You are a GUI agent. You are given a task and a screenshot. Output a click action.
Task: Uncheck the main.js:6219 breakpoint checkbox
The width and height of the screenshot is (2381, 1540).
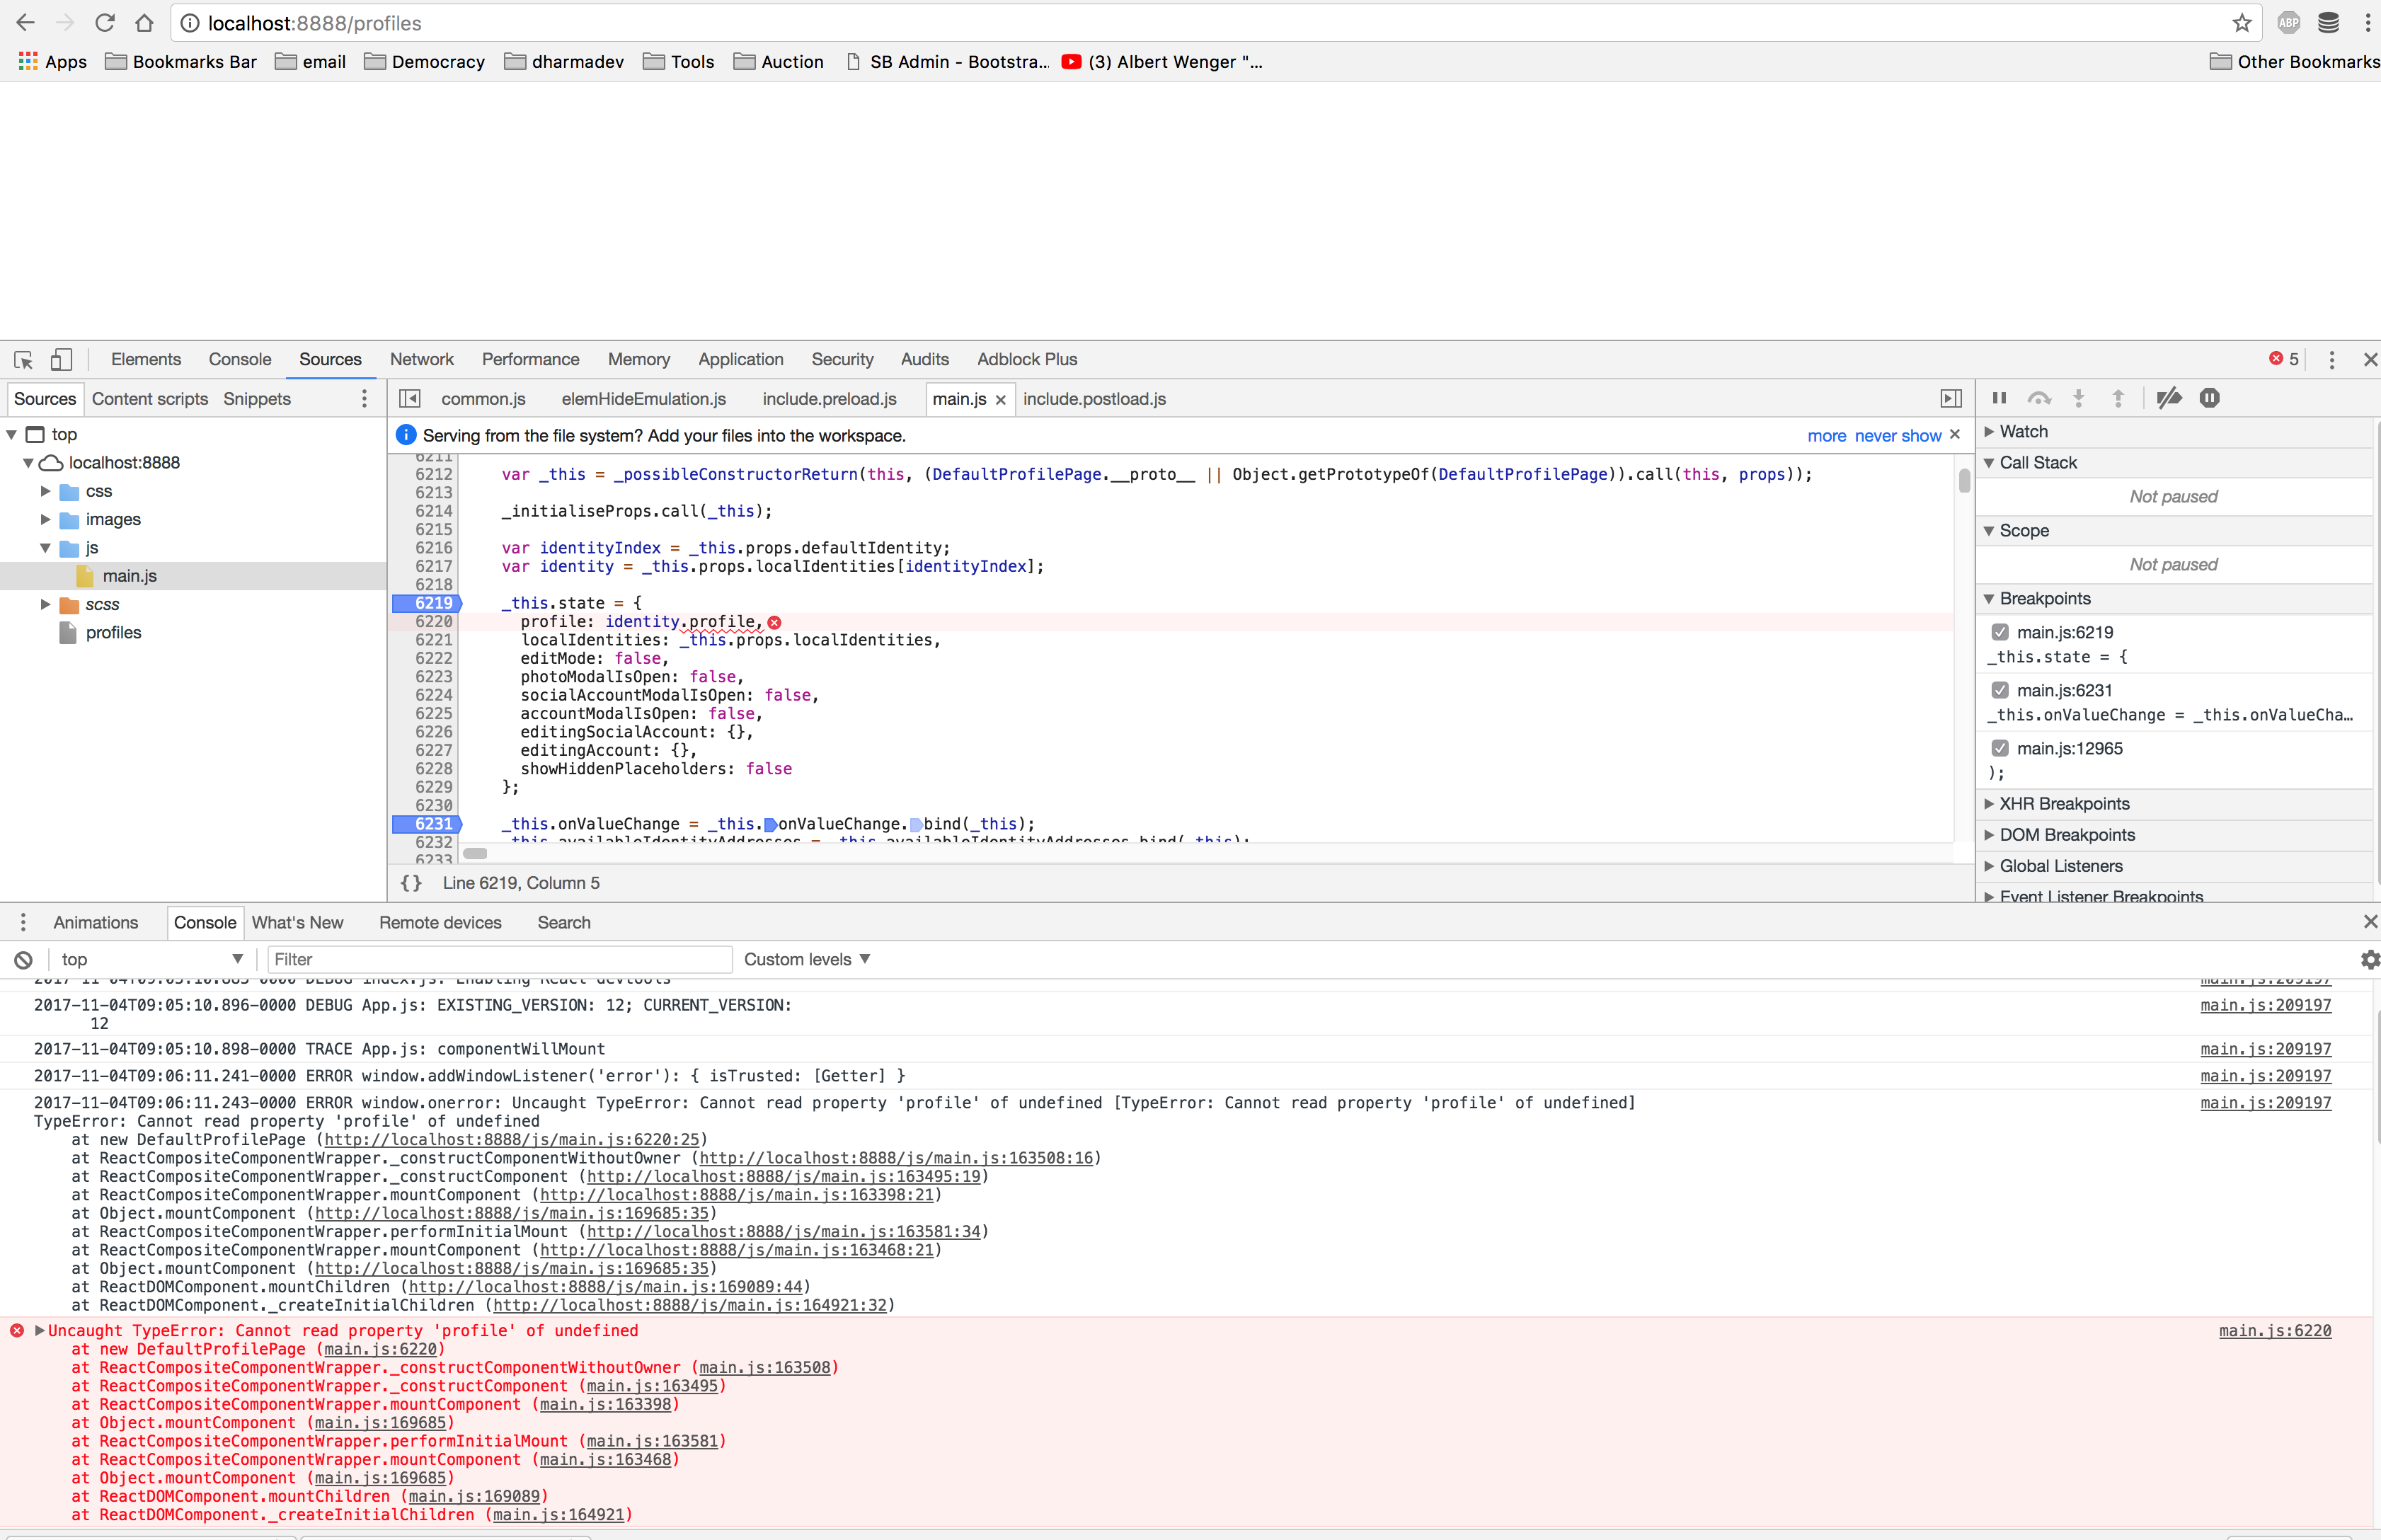point(2000,632)
